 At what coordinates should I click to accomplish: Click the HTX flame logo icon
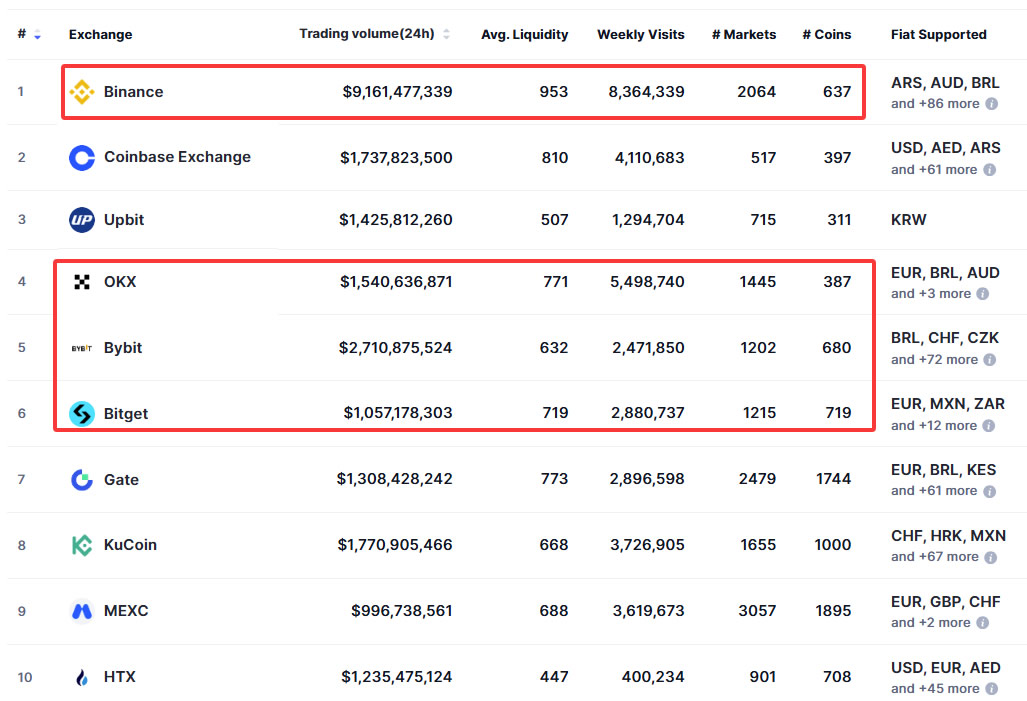[82, 677]
